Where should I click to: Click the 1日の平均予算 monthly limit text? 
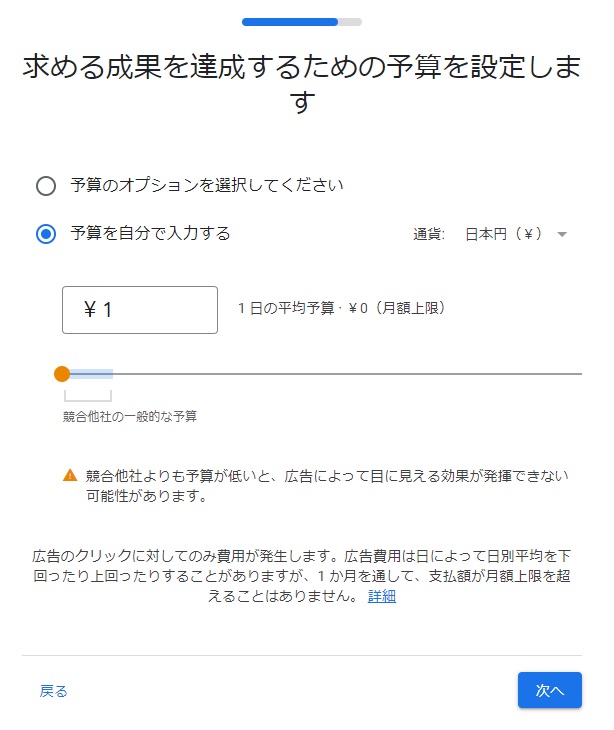click(x=341, y=308)
